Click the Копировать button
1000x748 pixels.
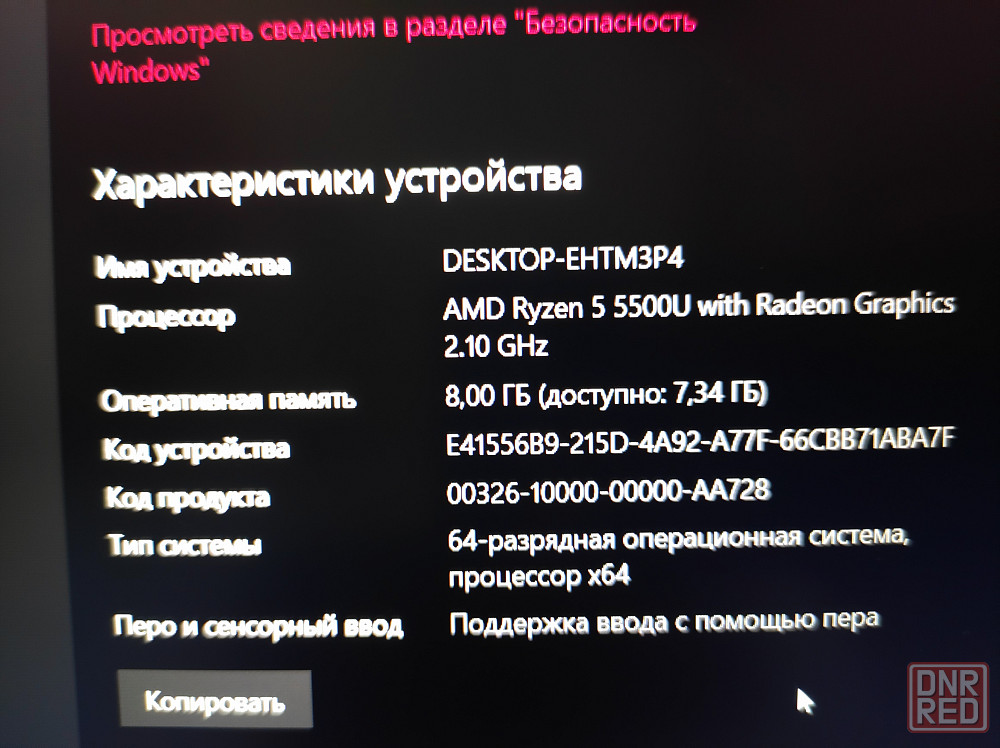(x=215, y=699)
